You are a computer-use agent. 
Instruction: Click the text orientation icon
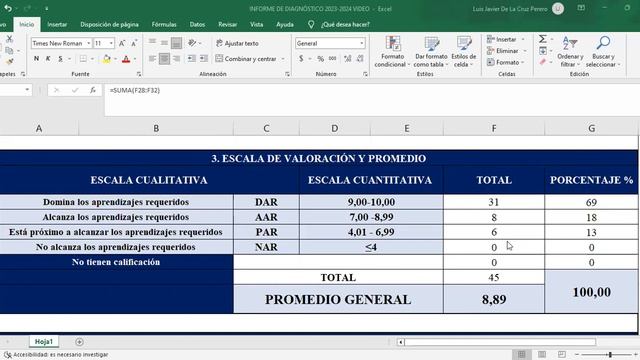point(192,43)
